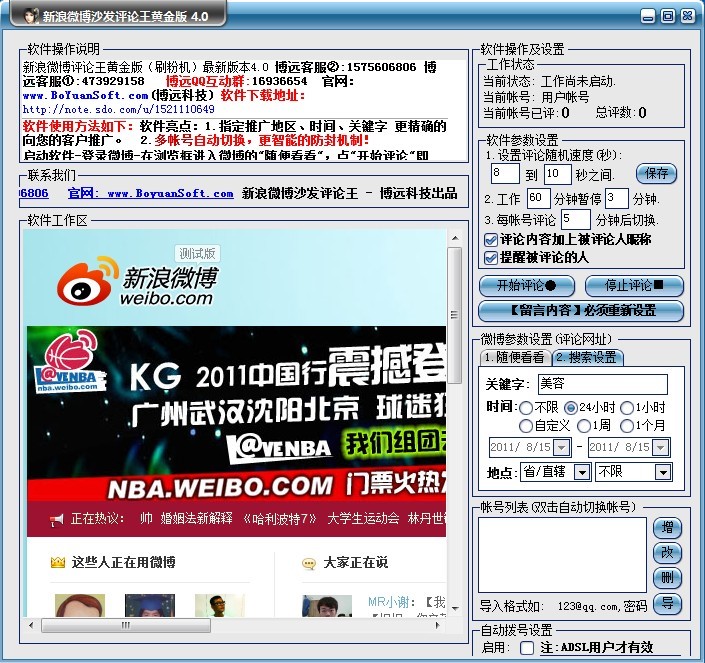Click the crown icon next to 这些人正在用微博
This screenshot has width=705, height=663.
click(58, 562)
